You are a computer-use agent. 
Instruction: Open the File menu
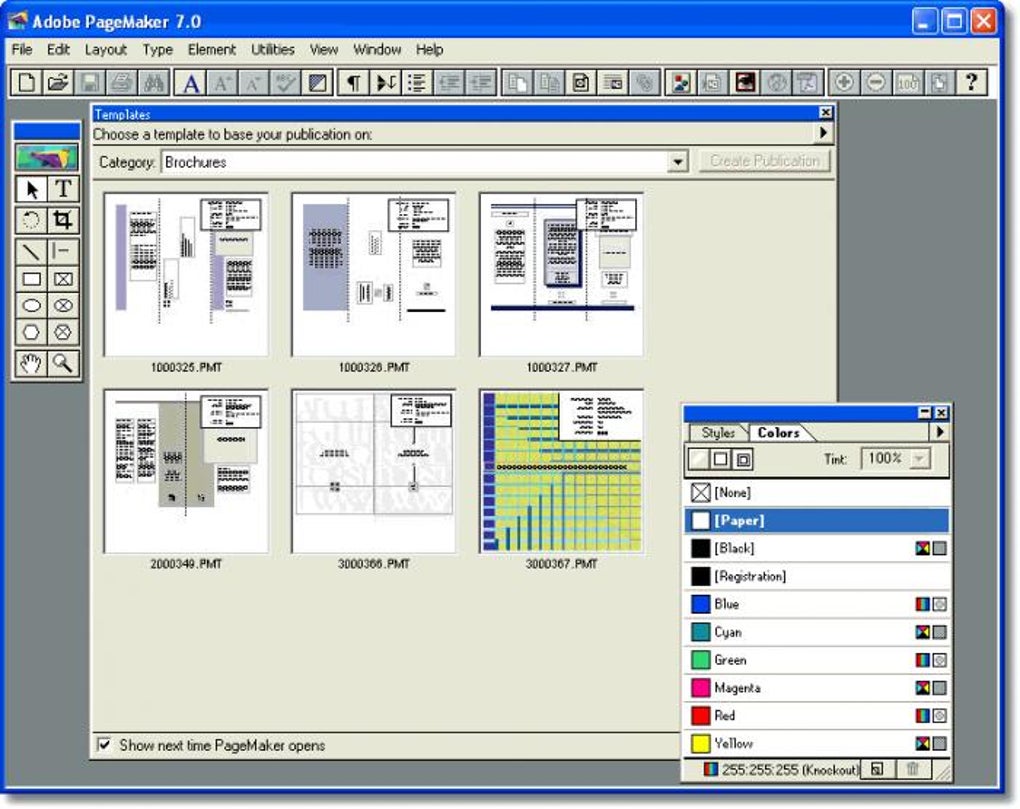pyautogui.click(x=21, y=49)
